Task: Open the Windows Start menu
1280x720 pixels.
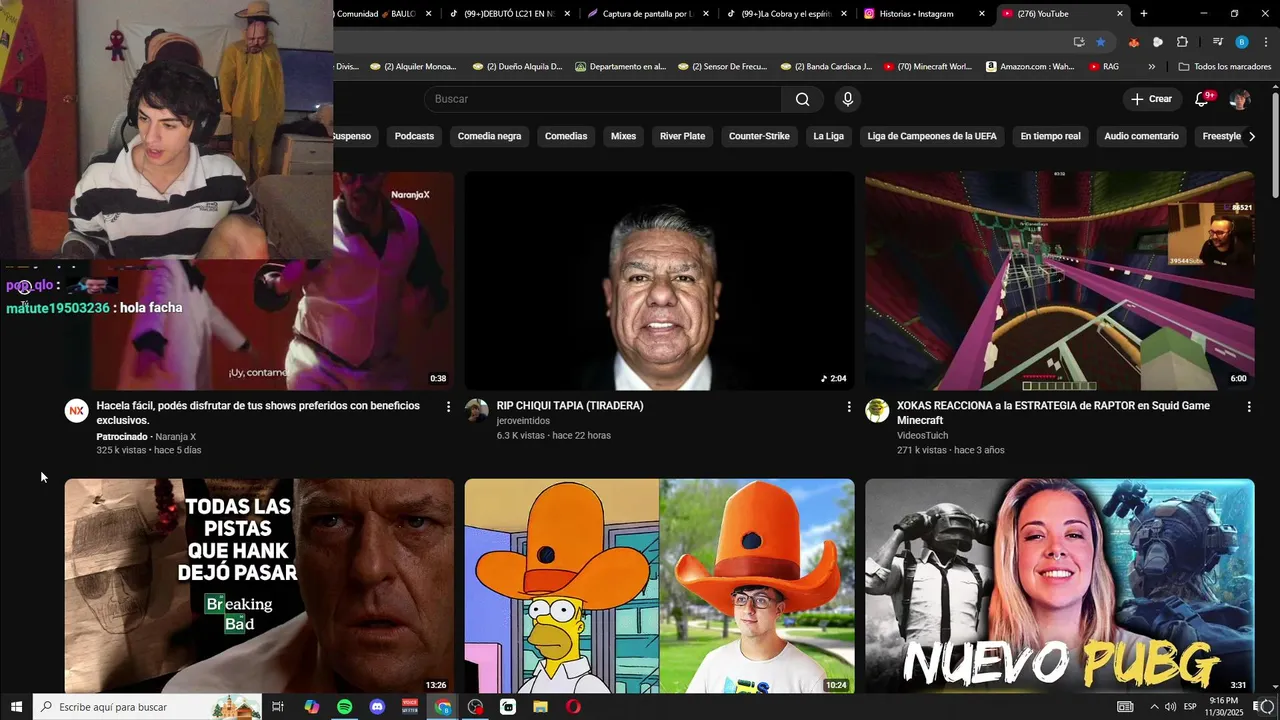Action: pos(16,707)
